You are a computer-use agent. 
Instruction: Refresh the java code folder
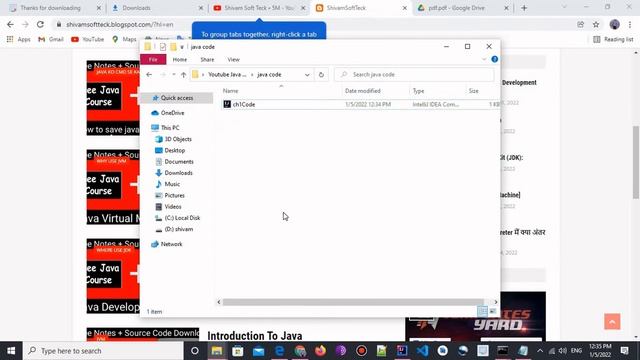tap(321, 75)
